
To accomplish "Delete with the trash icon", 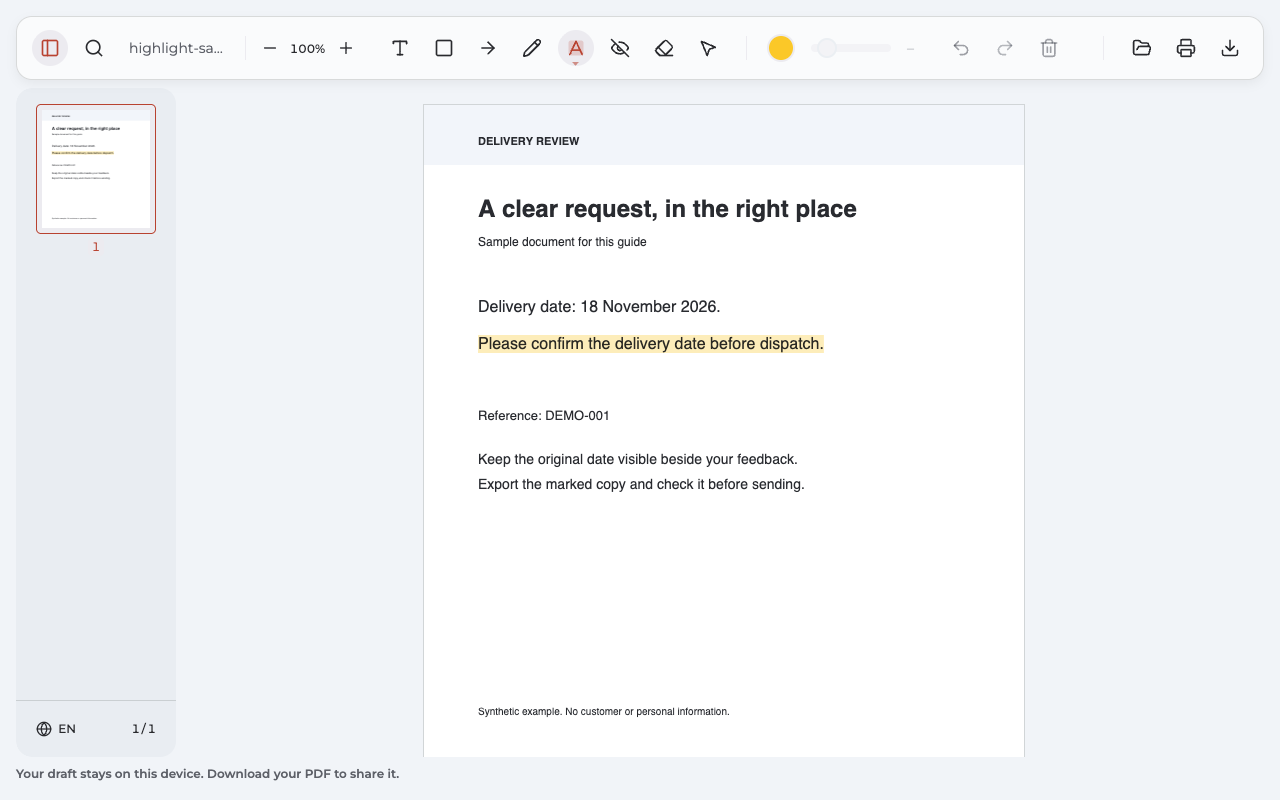I will pos(1049,48).
